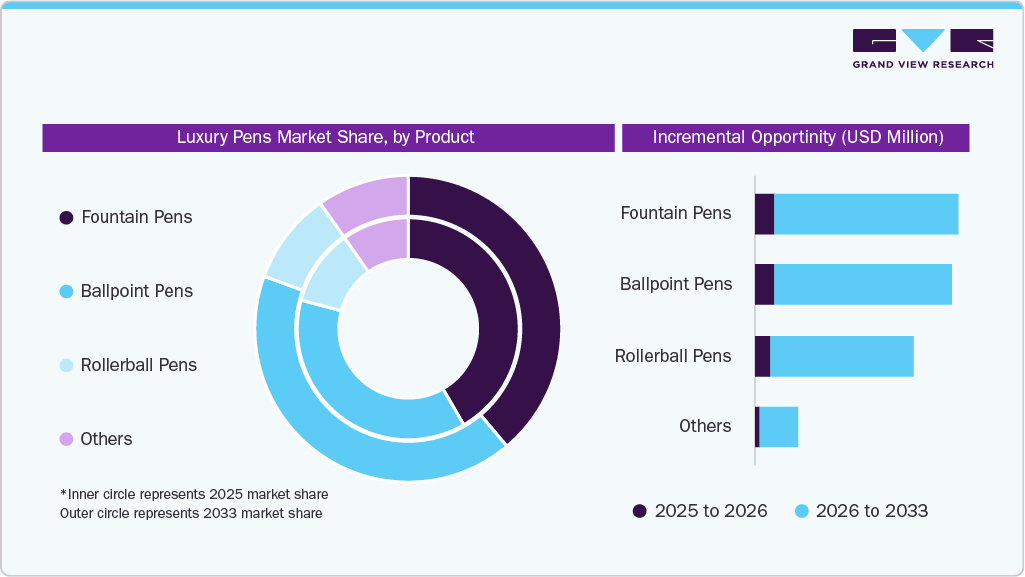The image size is (1025, 577).
Task: Select the 'Luxury Pens Market Share, by Product' header
Action: coord(328,137)
